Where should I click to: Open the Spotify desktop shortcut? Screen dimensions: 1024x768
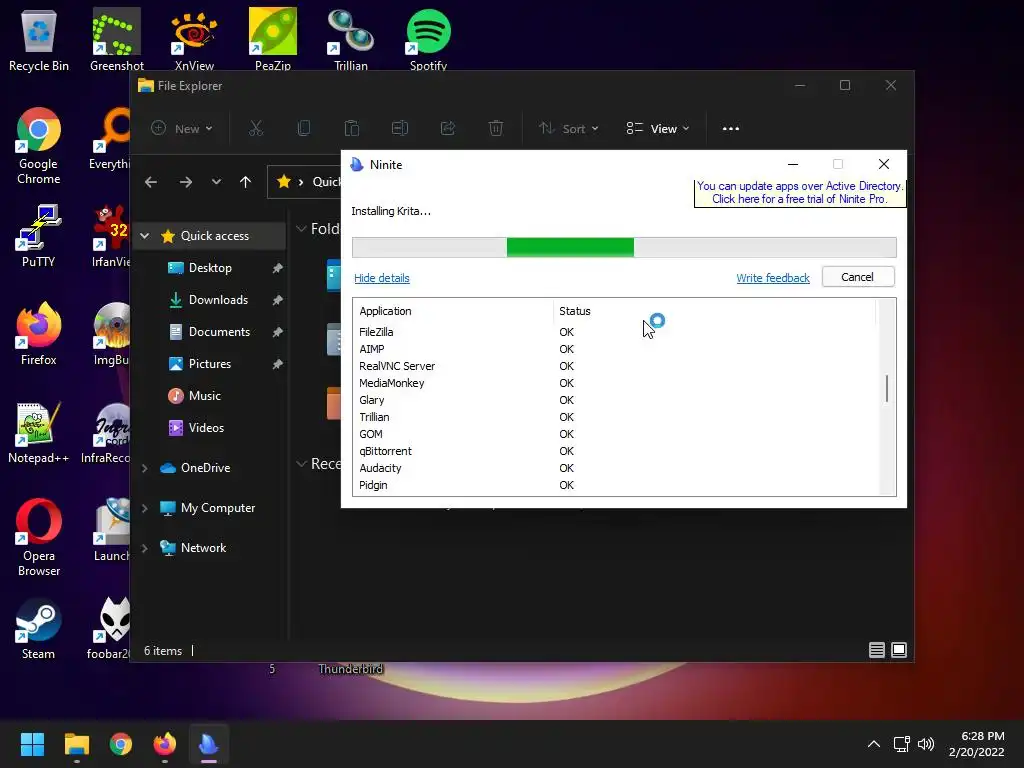pyautogui.click(x=428, y=40)
